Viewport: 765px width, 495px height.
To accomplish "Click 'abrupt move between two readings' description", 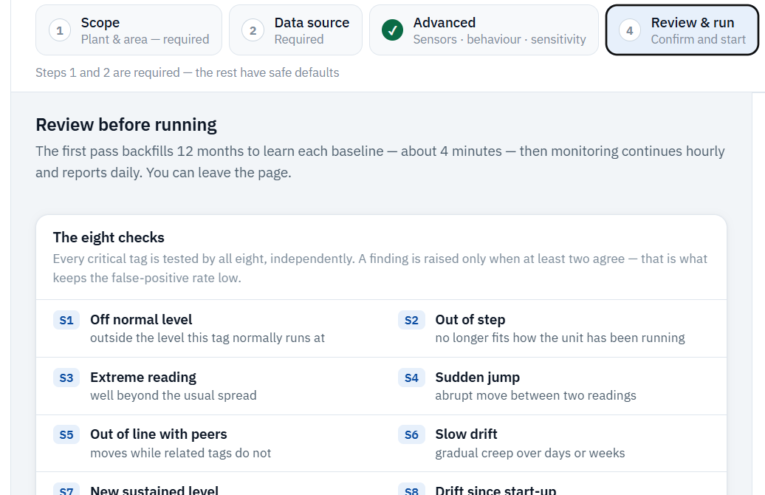I will [x=536, y=396].
